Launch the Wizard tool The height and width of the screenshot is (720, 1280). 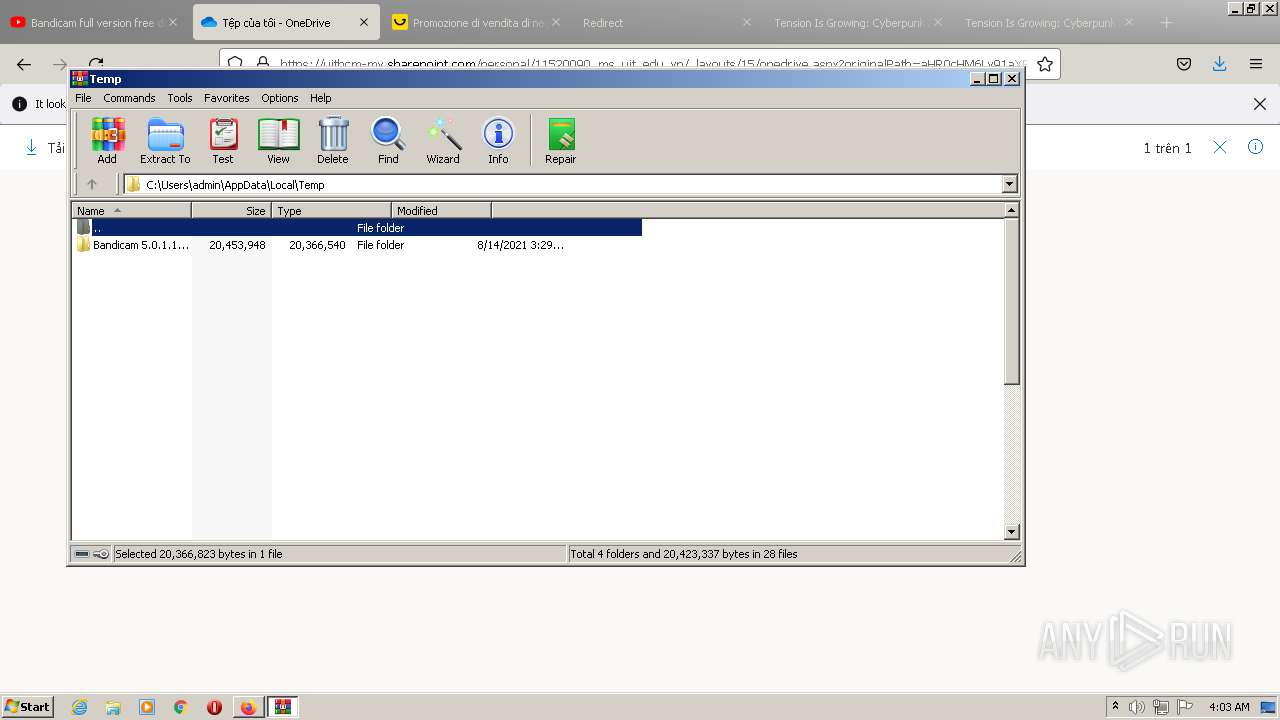[x=443, y=140]
